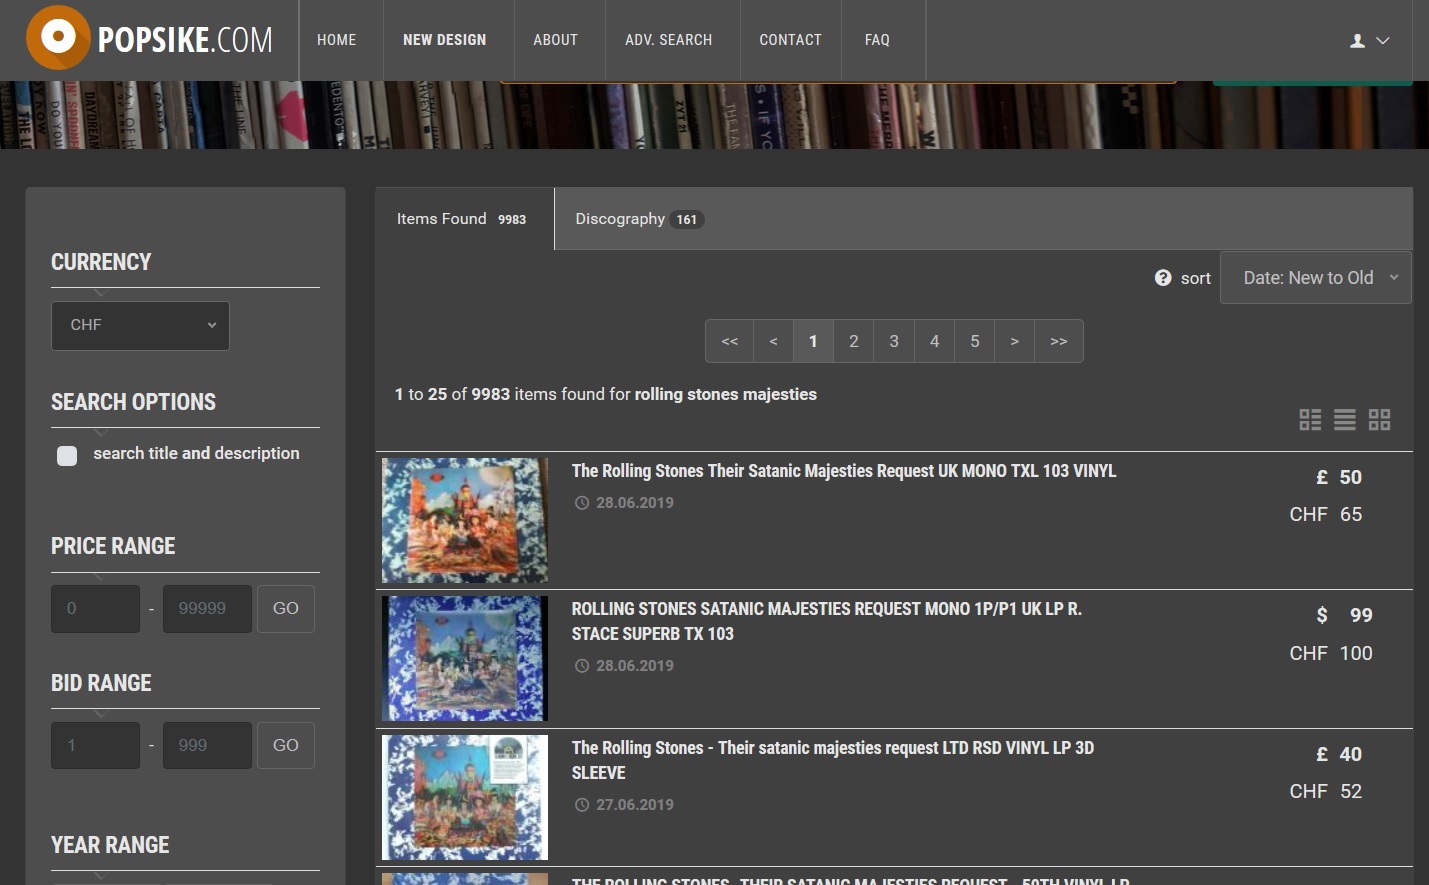The width and height of the screenshot is (1429, 885).
Task: Open thumbnail of the LTD RSD VINYL listing
Action: point(465,797)
